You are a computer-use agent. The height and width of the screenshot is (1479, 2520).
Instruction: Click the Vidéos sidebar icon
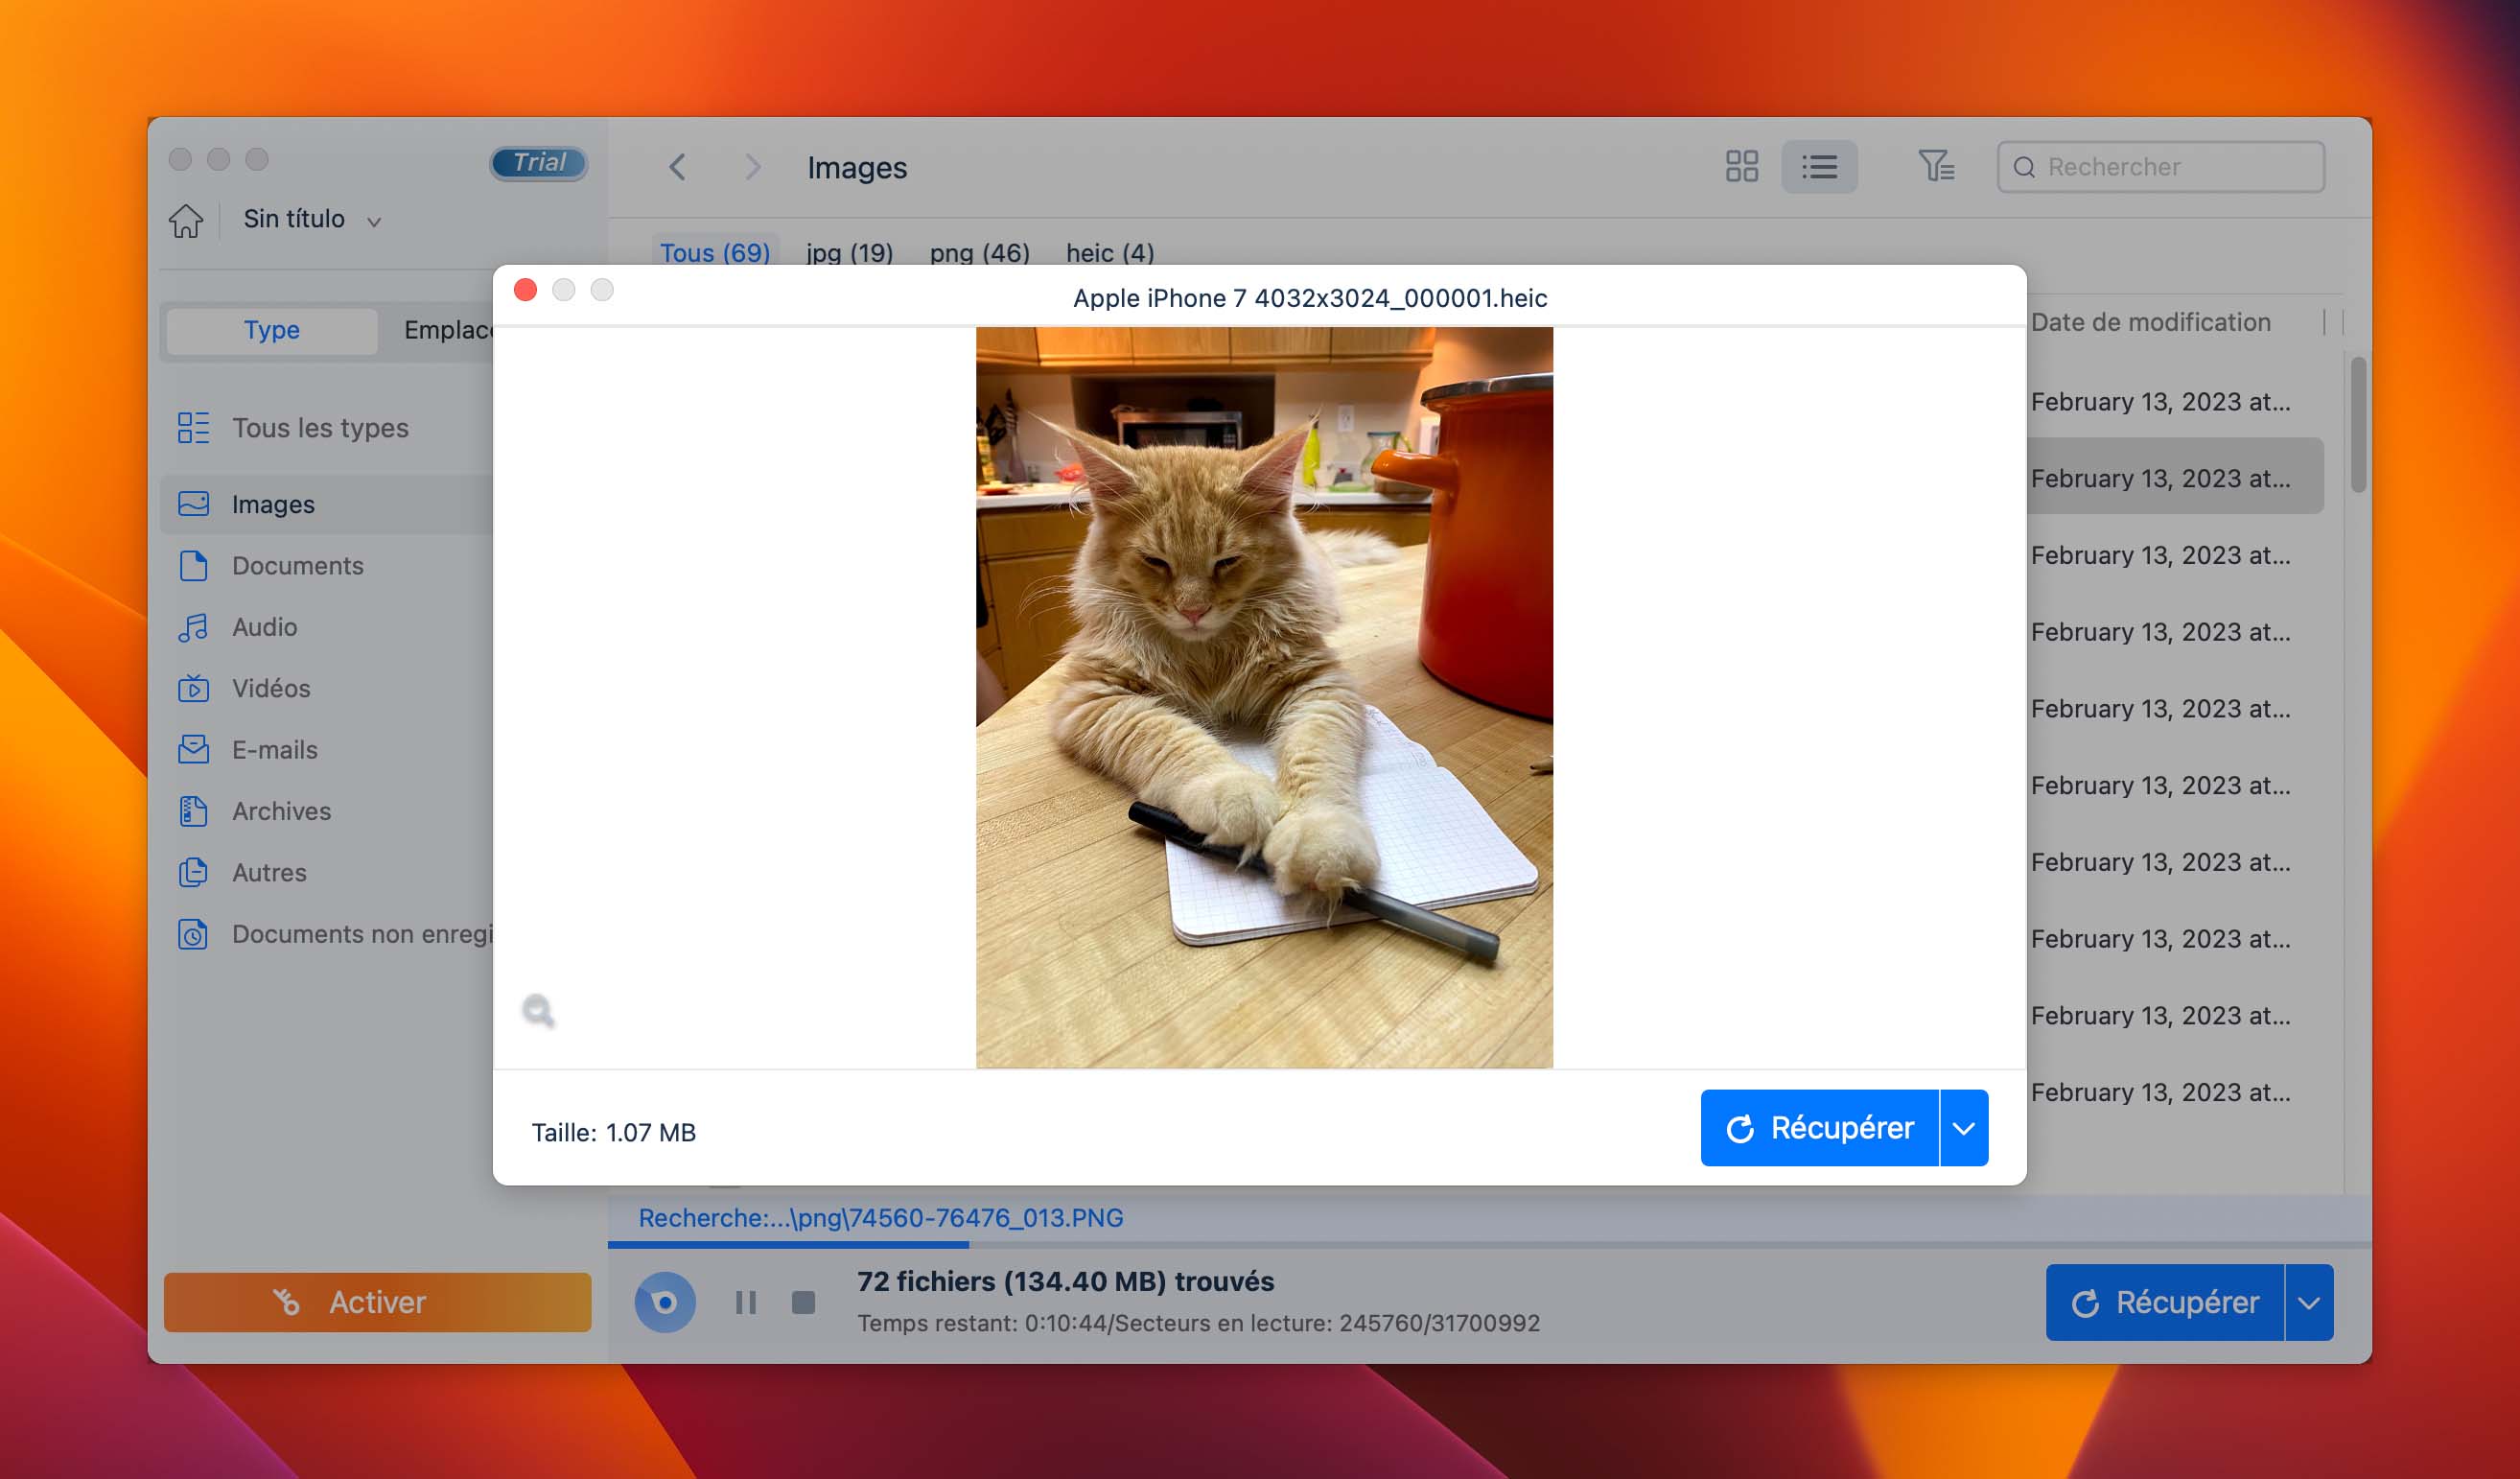tap(196, 685)
